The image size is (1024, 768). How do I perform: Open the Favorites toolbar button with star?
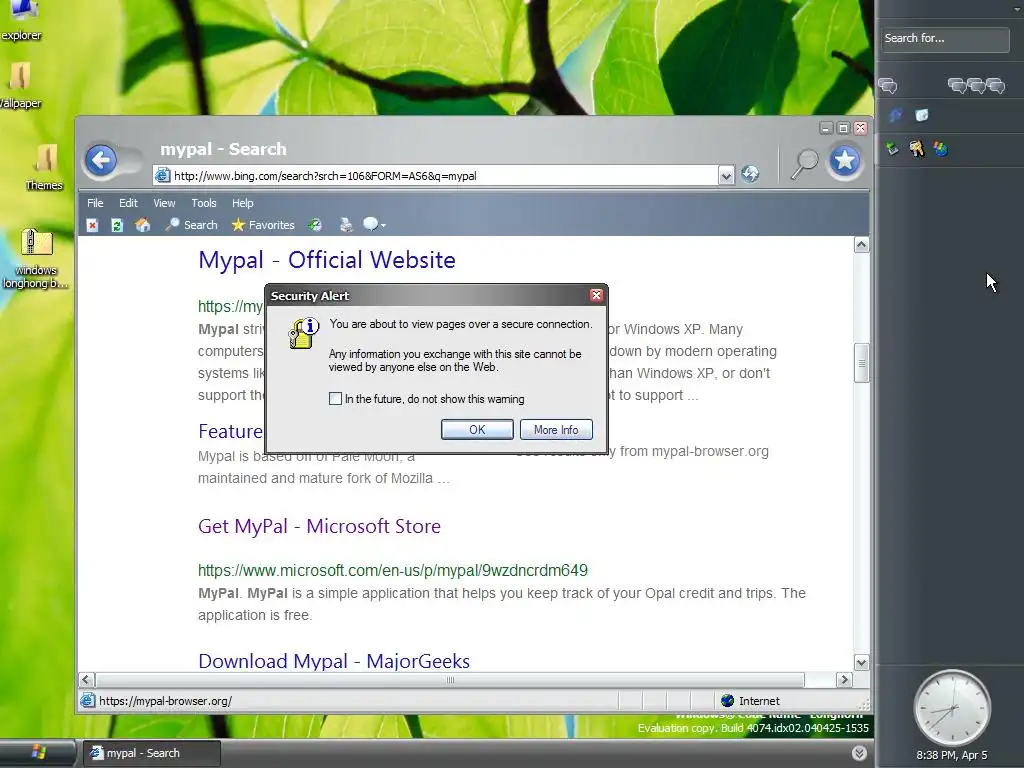pos(263,225)
